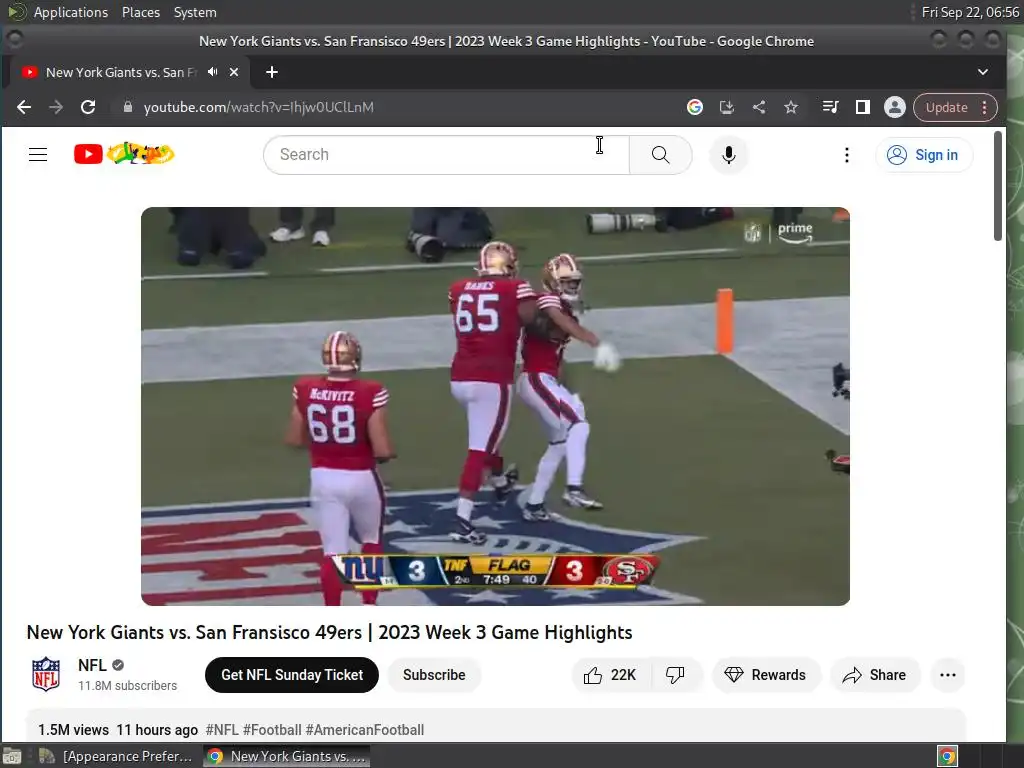Dislike the video with thumbs down
The width and height of the screenshot is (1024, 768).
click(x=675, y=675)
